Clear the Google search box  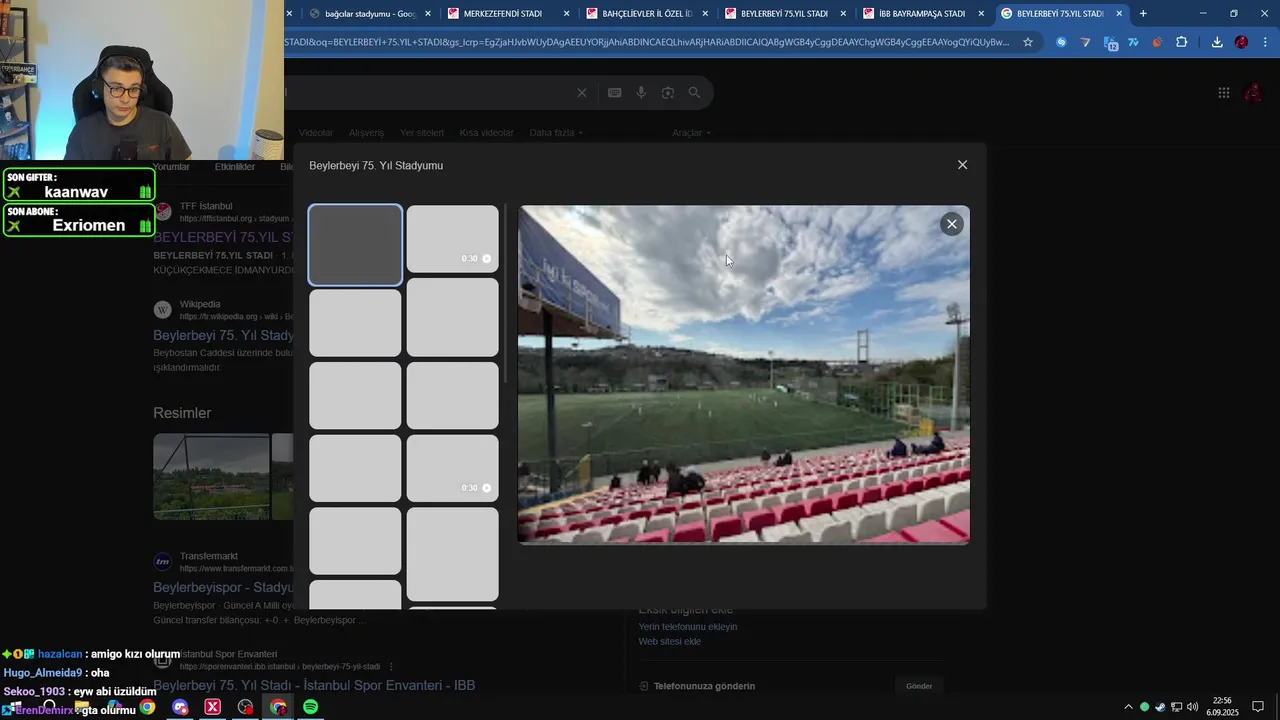pos(581,93)
